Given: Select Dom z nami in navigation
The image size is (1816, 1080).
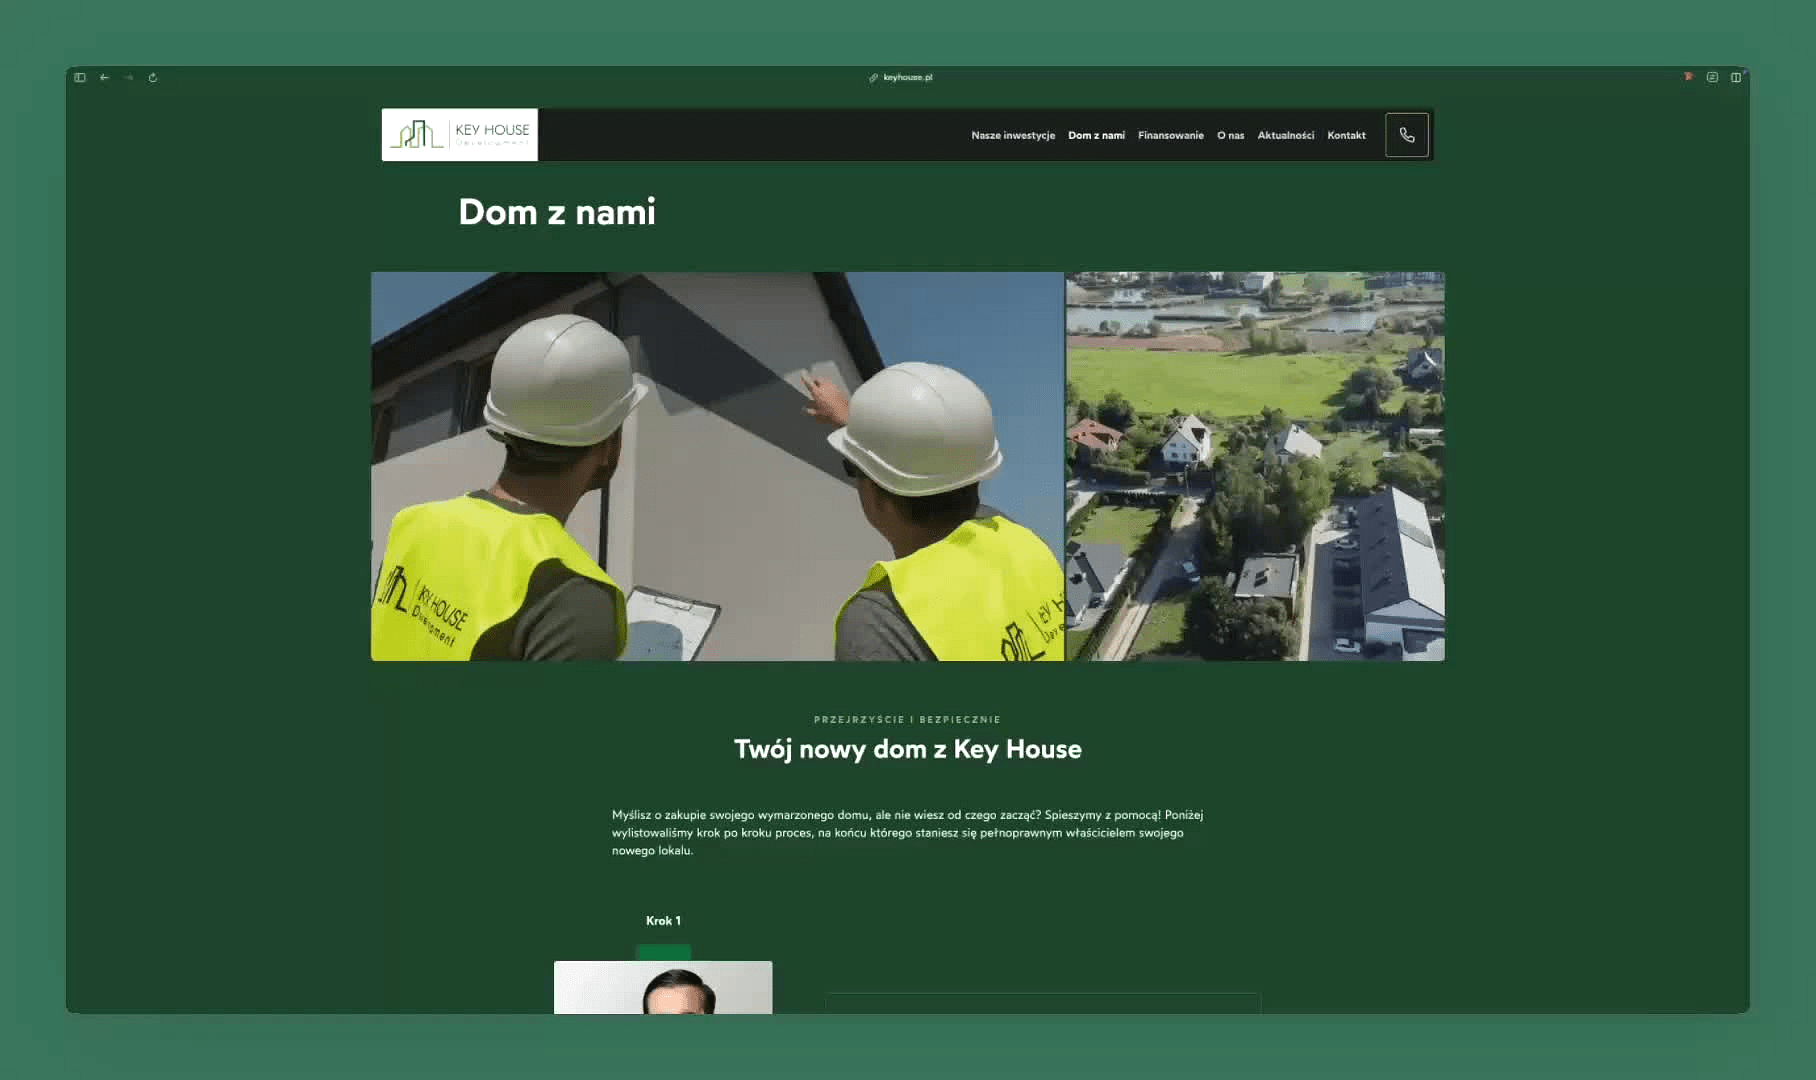Looking at the screenshot, I should pyautogui.click(x=1096, y=135).
